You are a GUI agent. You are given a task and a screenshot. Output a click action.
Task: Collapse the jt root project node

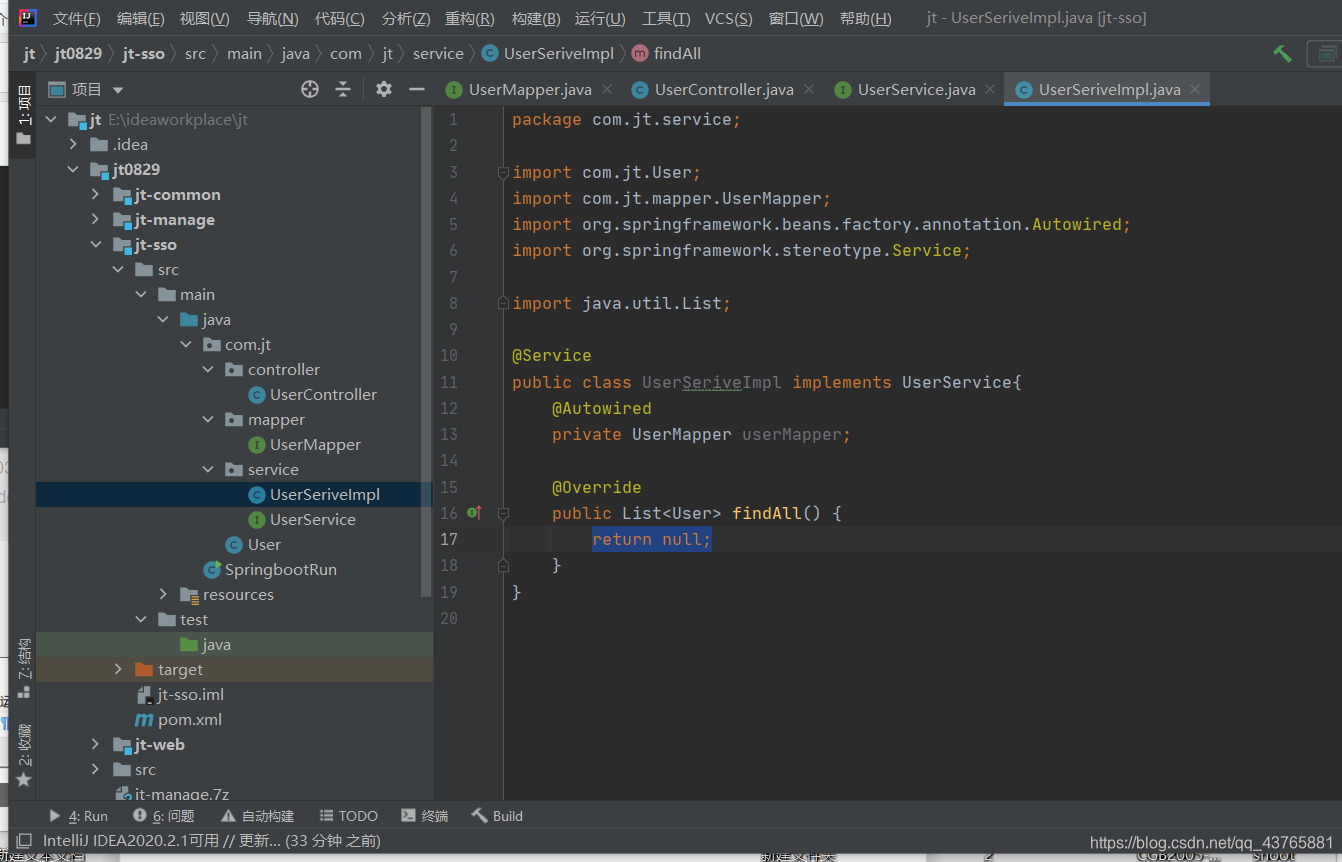coord(51,120)
